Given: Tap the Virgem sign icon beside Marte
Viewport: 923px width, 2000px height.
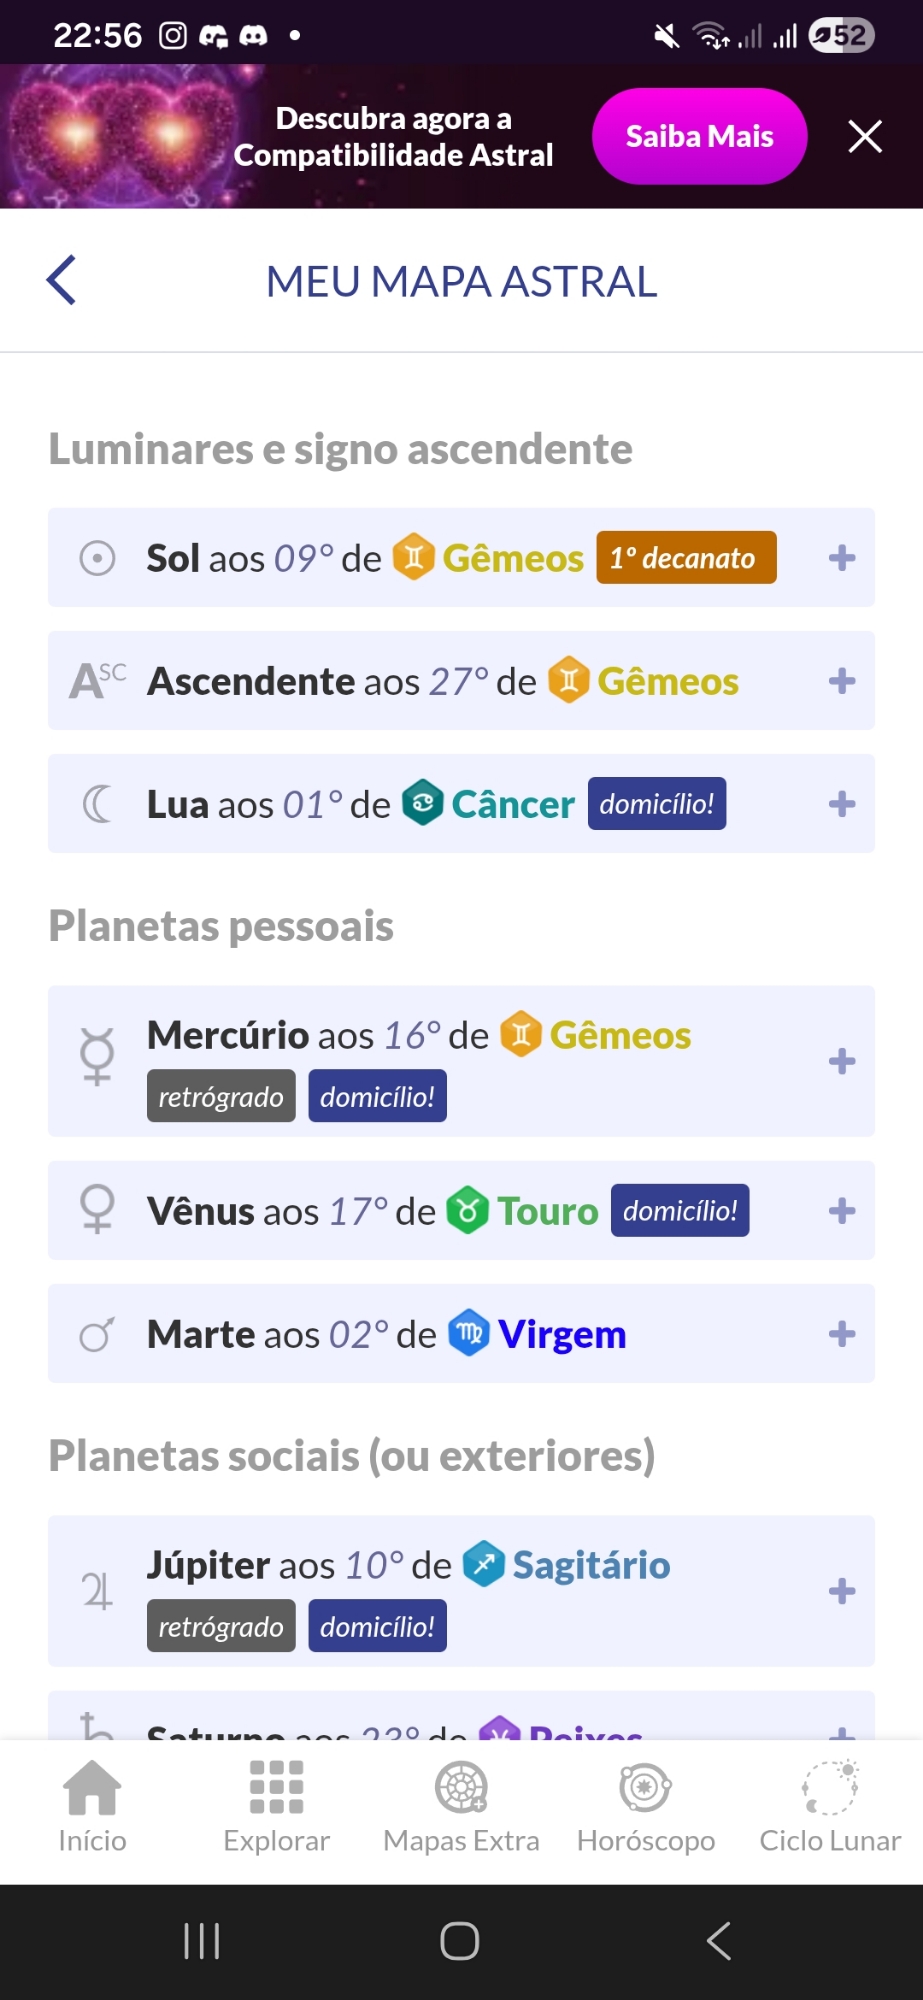Looking at the screenshot, I should pos(469,1333).
